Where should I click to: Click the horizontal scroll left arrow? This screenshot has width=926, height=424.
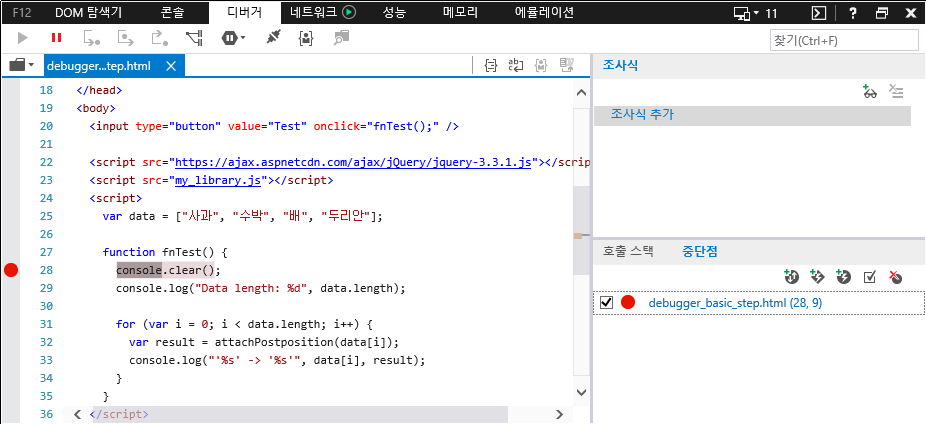(77, 414)
